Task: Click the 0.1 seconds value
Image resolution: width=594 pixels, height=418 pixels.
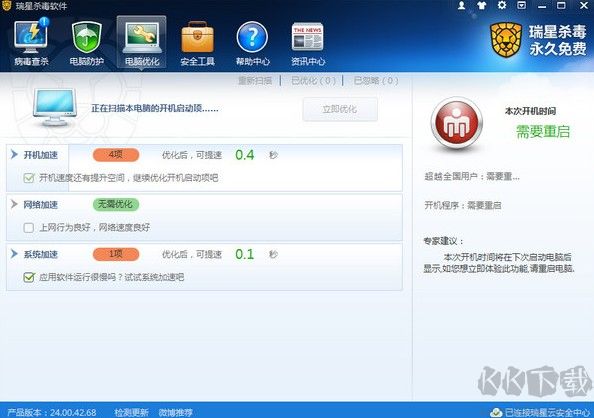Action: [x=245, y=254]
